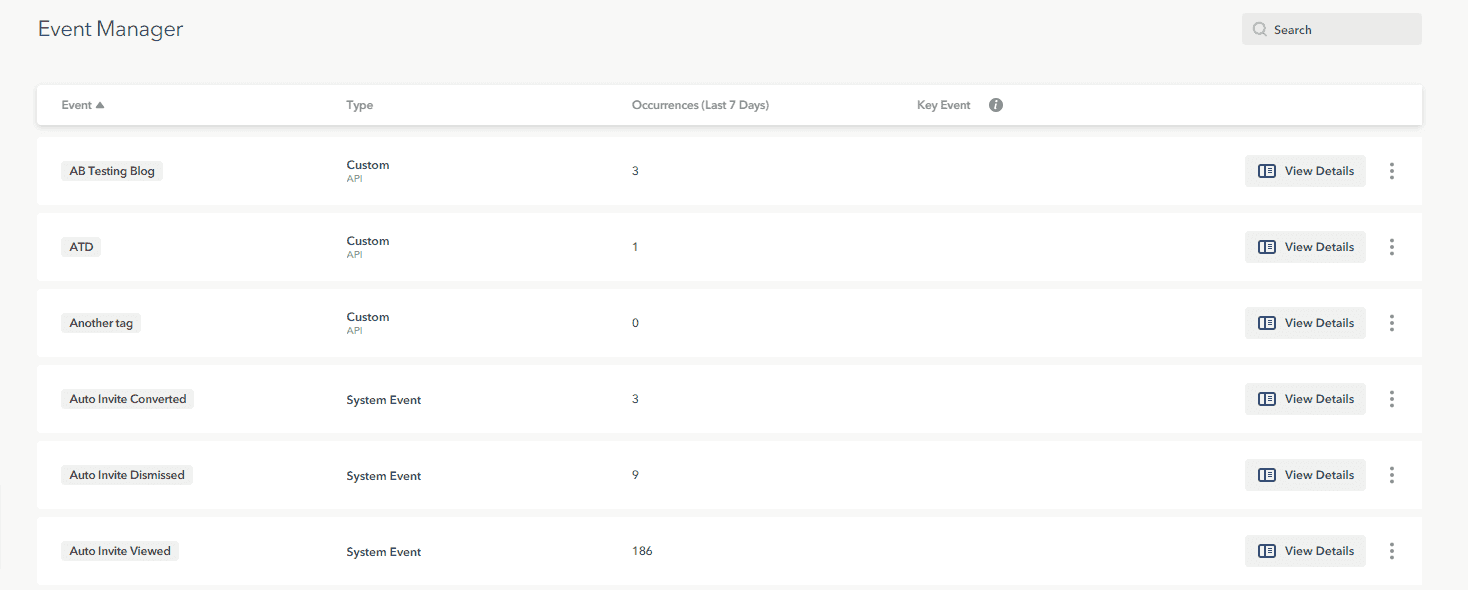Focus the Search input field

click(x=1331, y=29)
